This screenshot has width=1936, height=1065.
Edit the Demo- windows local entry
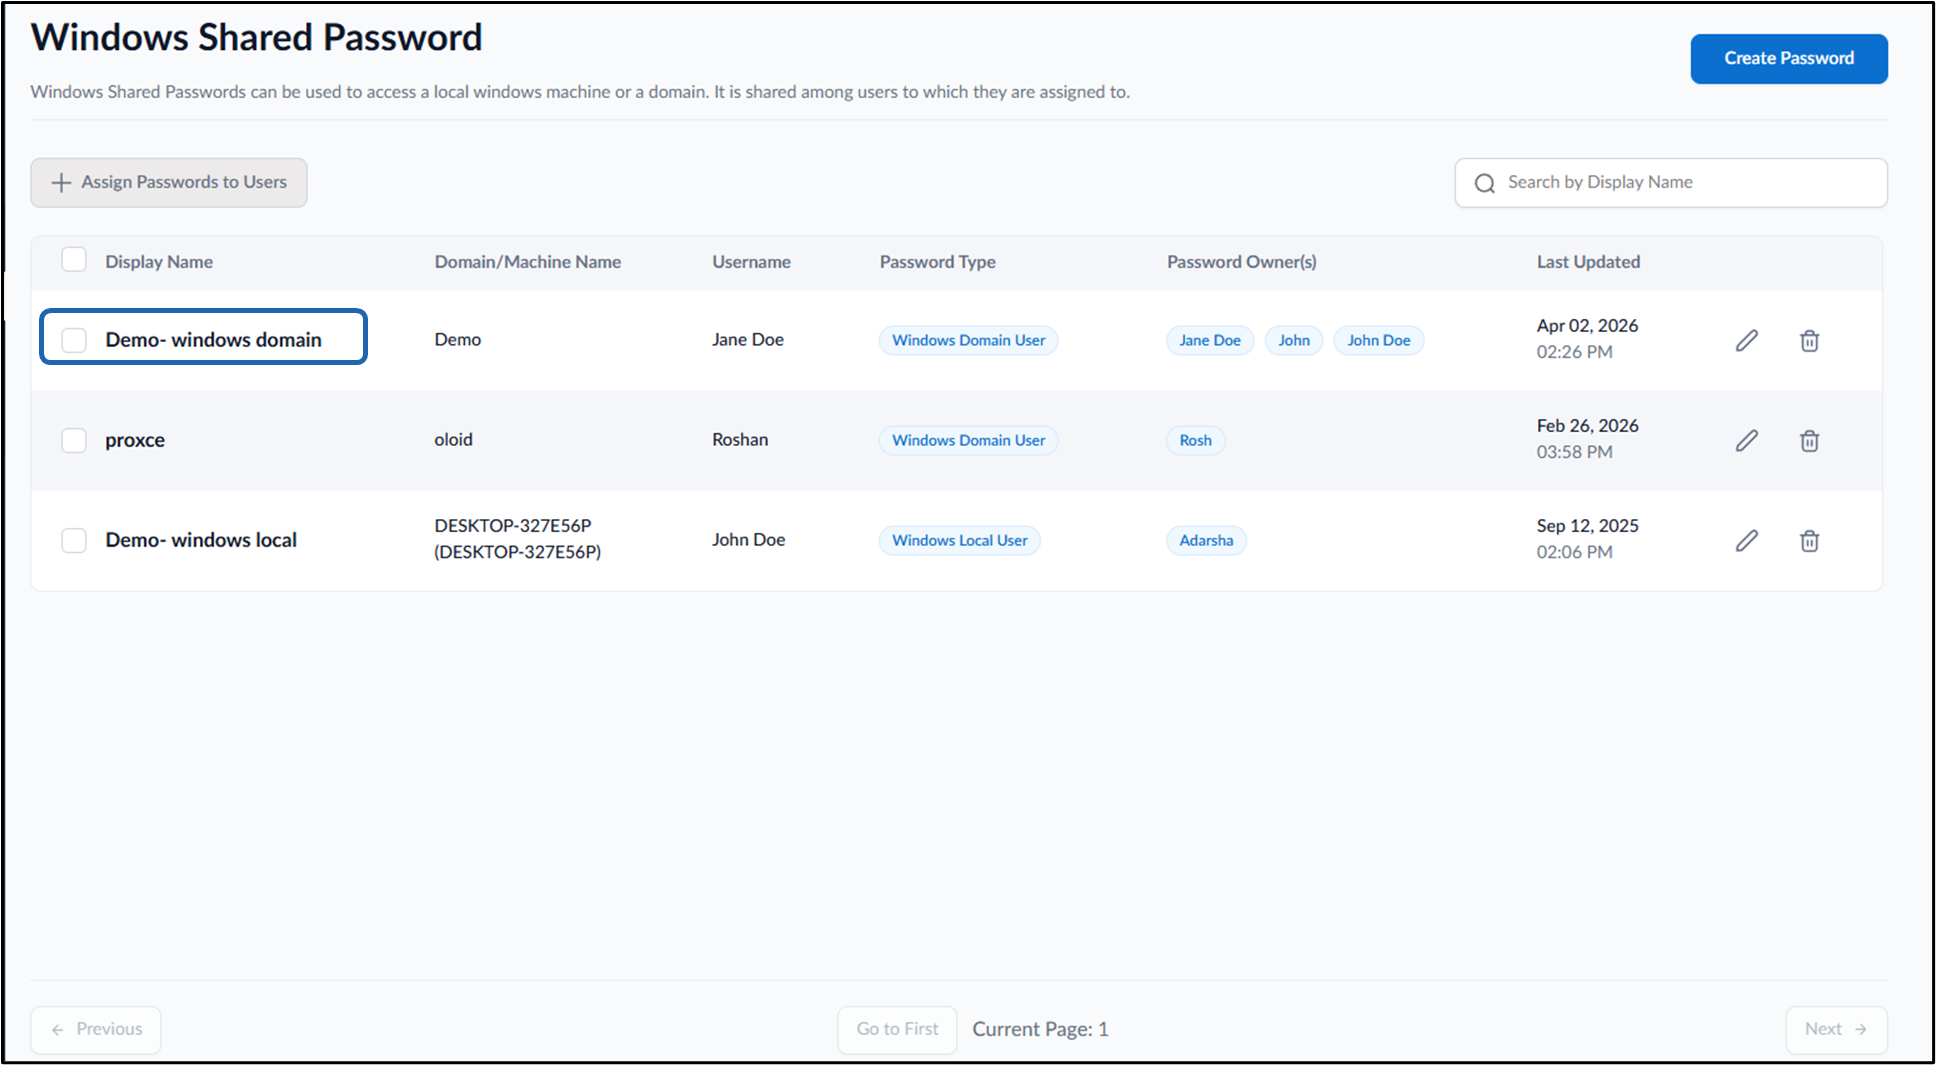pos(1746,541)
